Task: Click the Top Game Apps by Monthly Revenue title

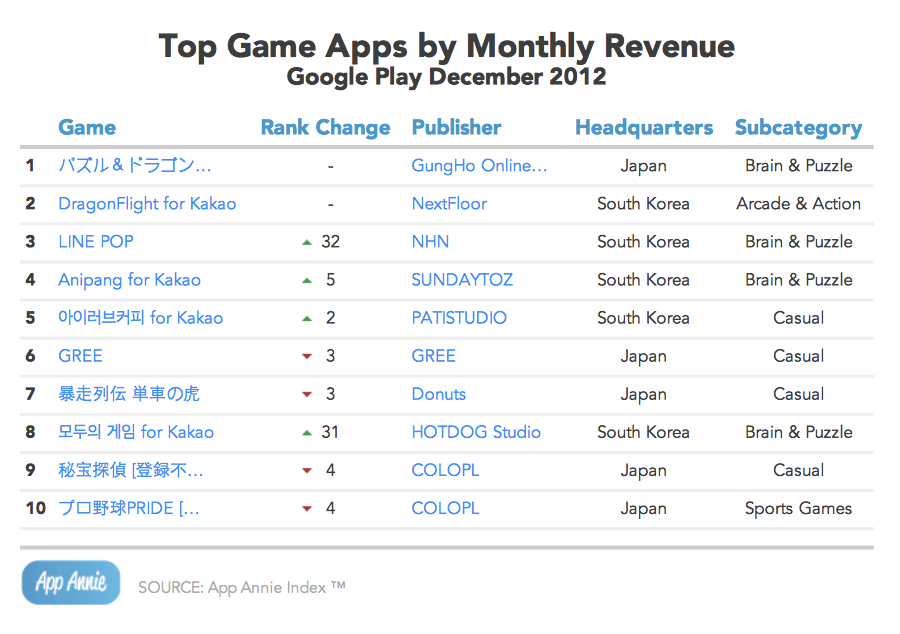Action: [447, 46]
